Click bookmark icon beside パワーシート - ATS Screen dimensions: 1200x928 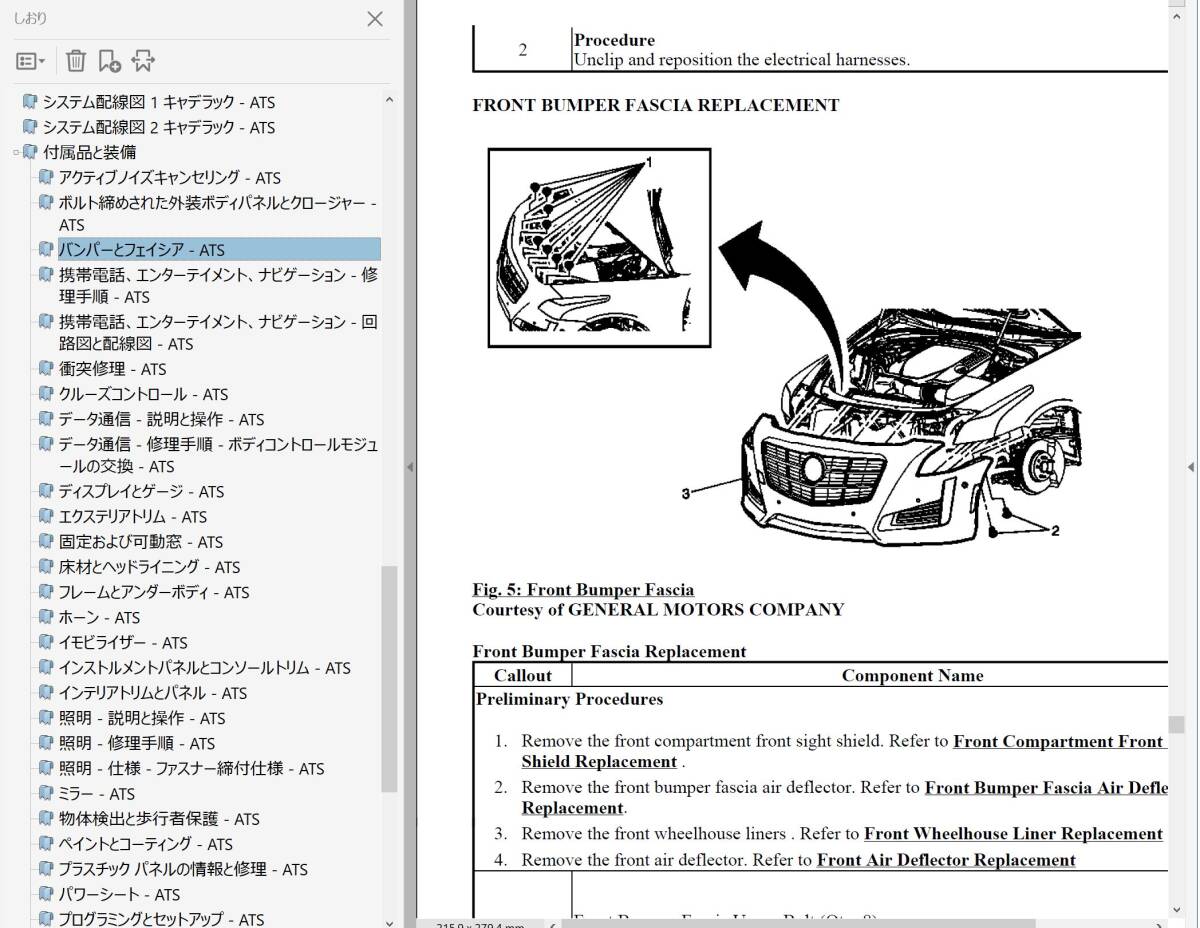pyautogui.click(x=46, y=893)
